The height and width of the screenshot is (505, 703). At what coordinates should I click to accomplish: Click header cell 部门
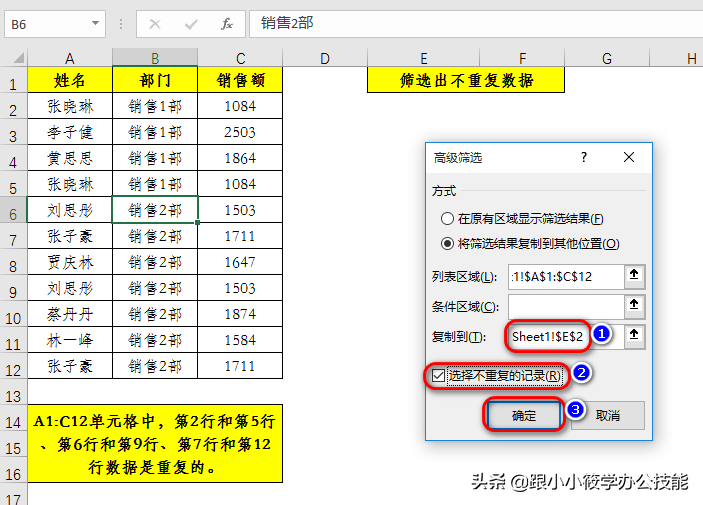pyautogui.click(x=155, y=80)
